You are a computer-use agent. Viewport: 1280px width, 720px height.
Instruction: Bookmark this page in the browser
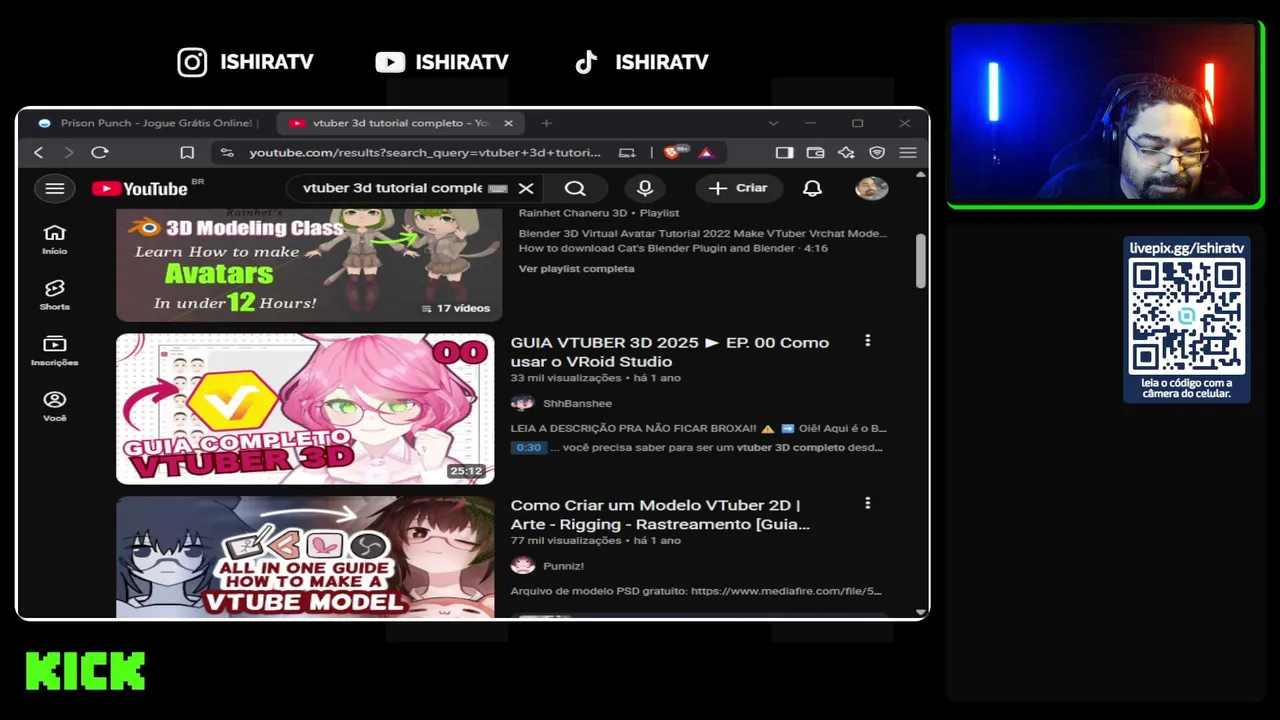click(187, 152)
